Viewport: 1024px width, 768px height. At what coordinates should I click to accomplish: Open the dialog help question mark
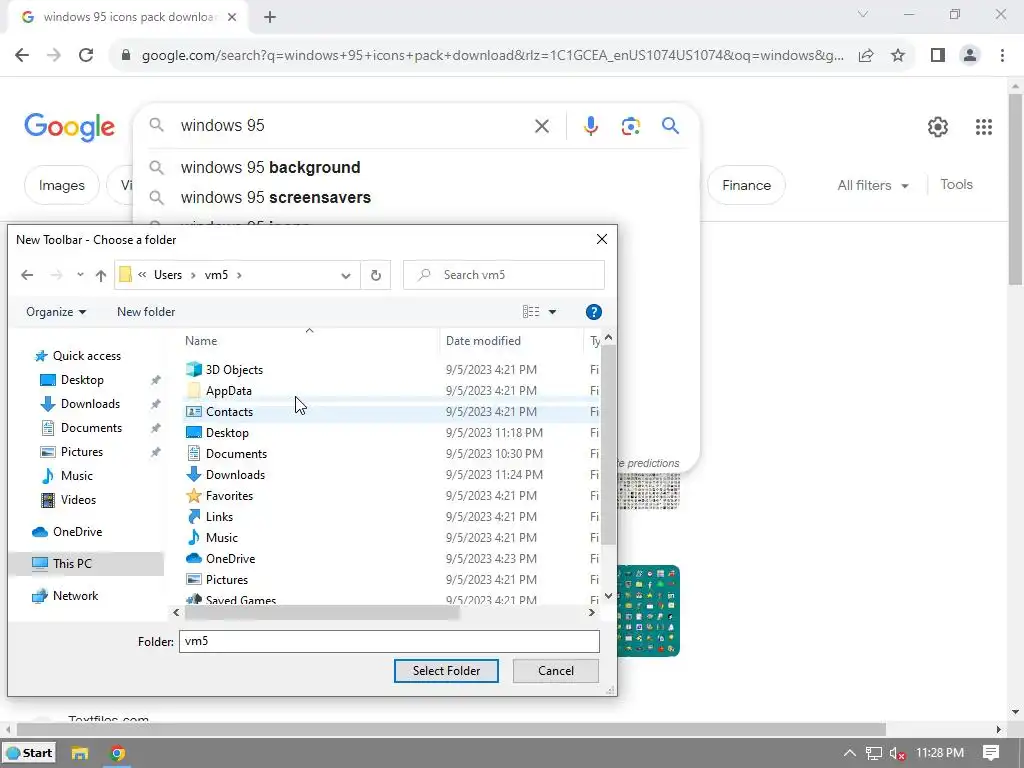pos(594,312)
